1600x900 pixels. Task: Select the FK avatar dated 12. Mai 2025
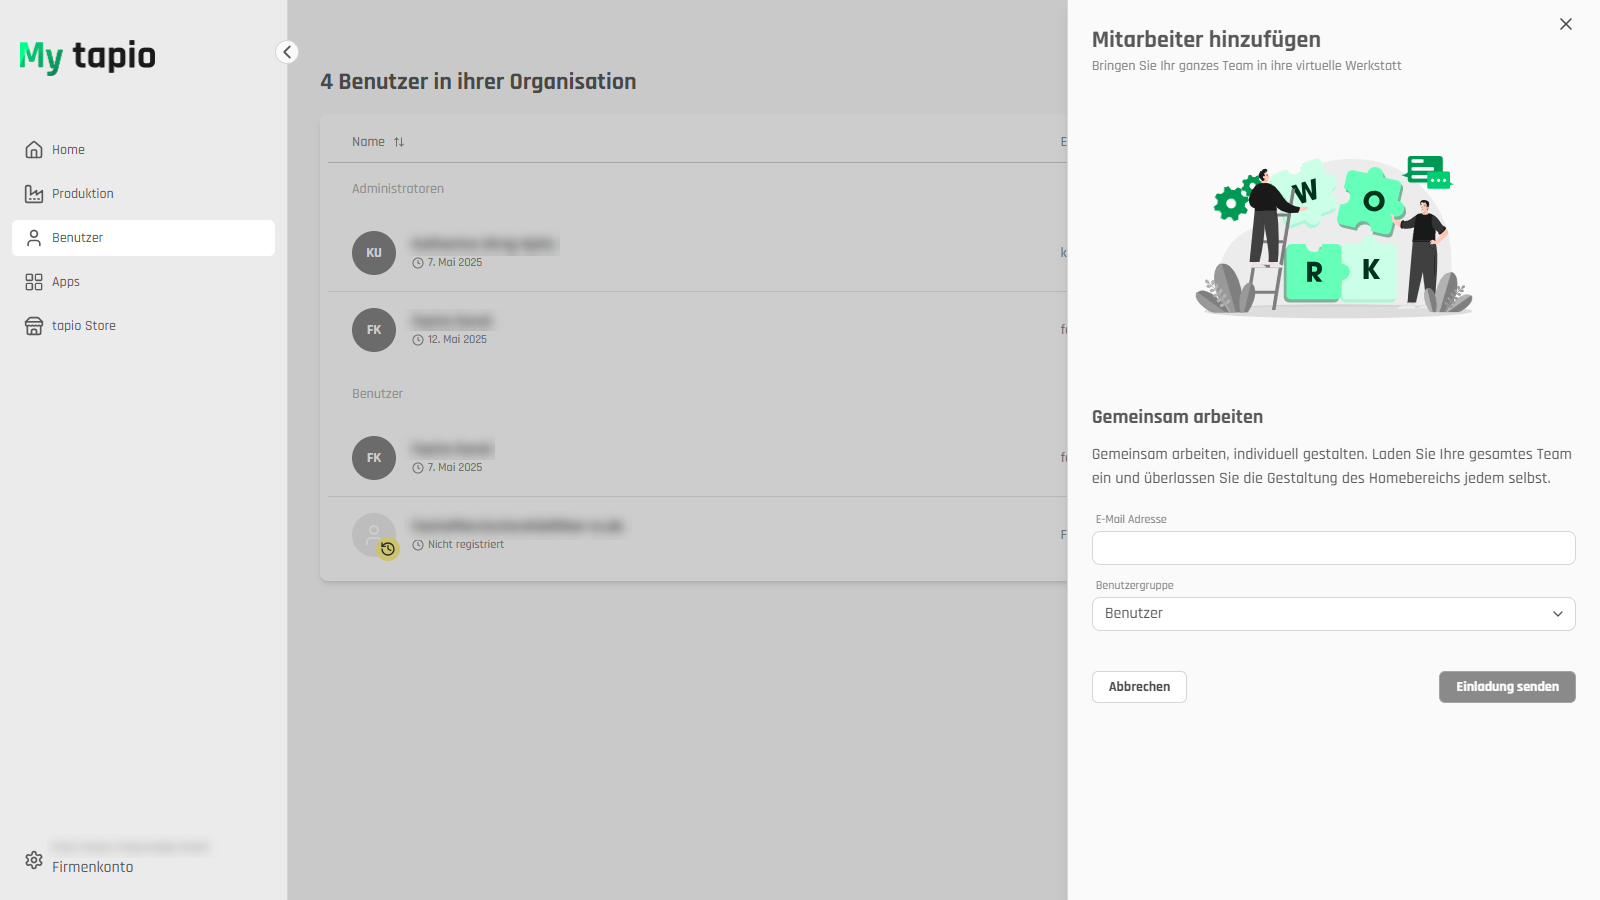coord(374,330)
